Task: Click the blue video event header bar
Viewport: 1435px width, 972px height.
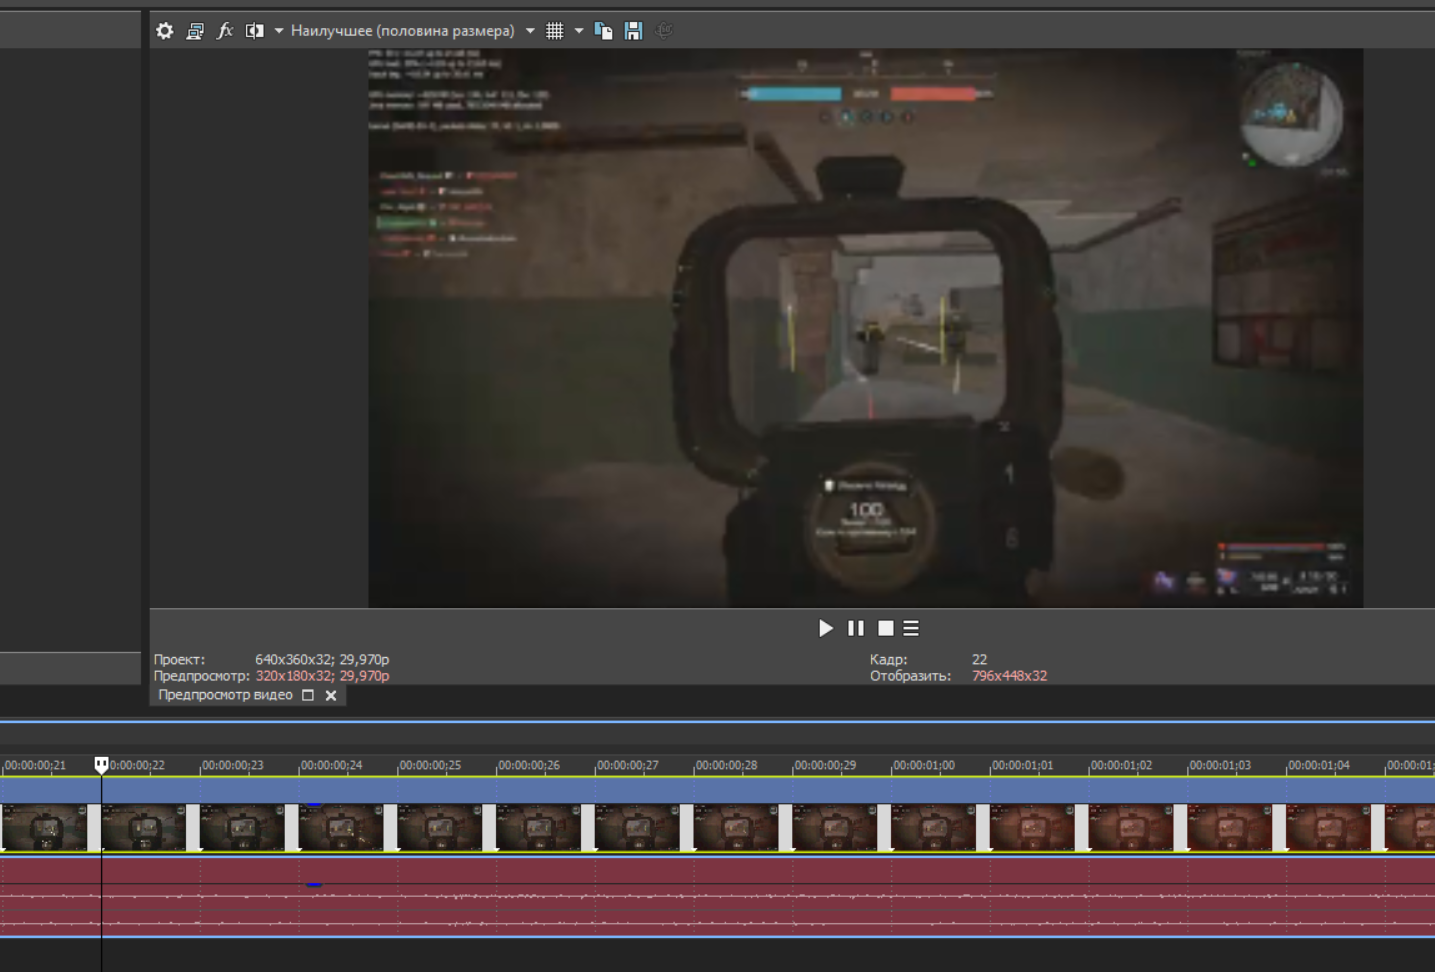Action: [x=717, y=790]
